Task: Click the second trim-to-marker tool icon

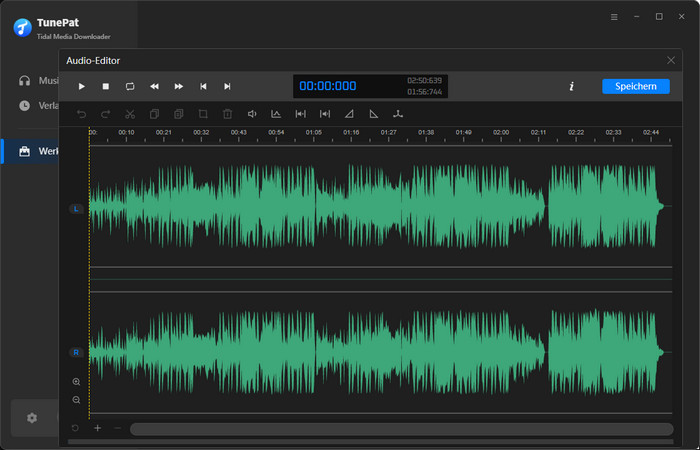Action: point(325,114)
